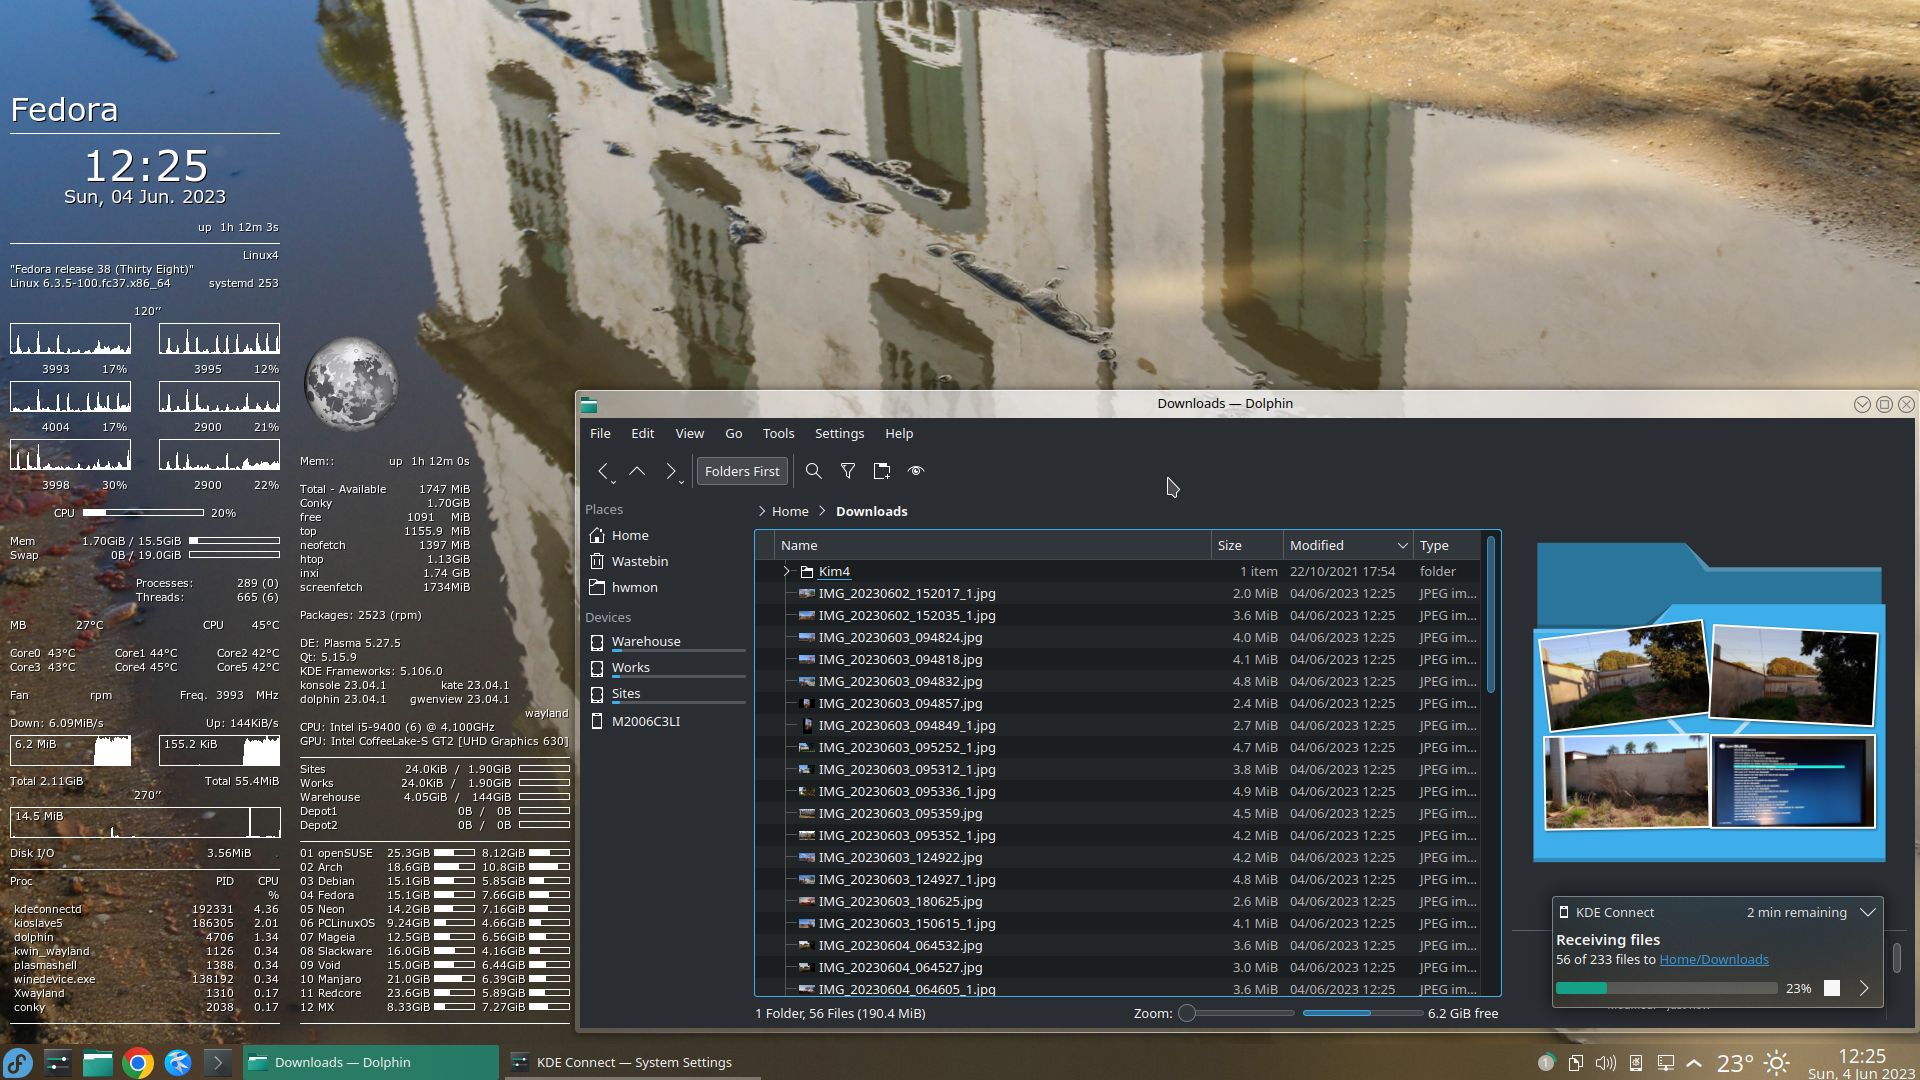This screenshot has width=1920, height=1080.
Task: Open the M2006C3LI phone device
Action: point(645,722)
